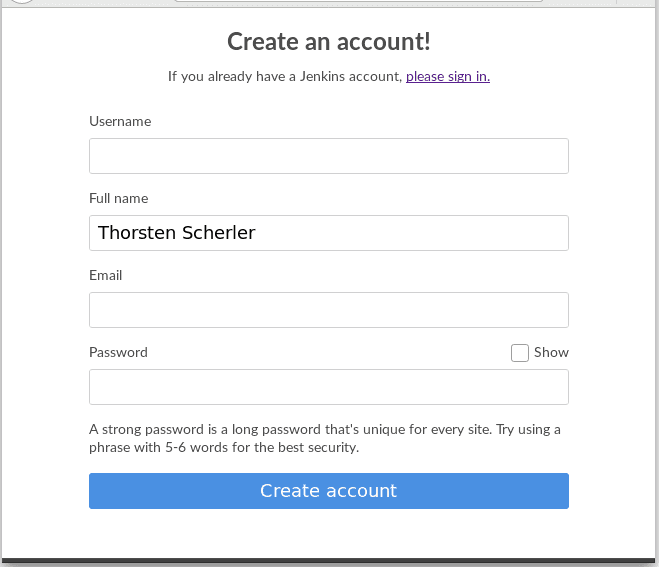Image resolution: width=659 pixels, height=567 pixels.
Task: Select the Password input field
Action: (x=328, y=387)
